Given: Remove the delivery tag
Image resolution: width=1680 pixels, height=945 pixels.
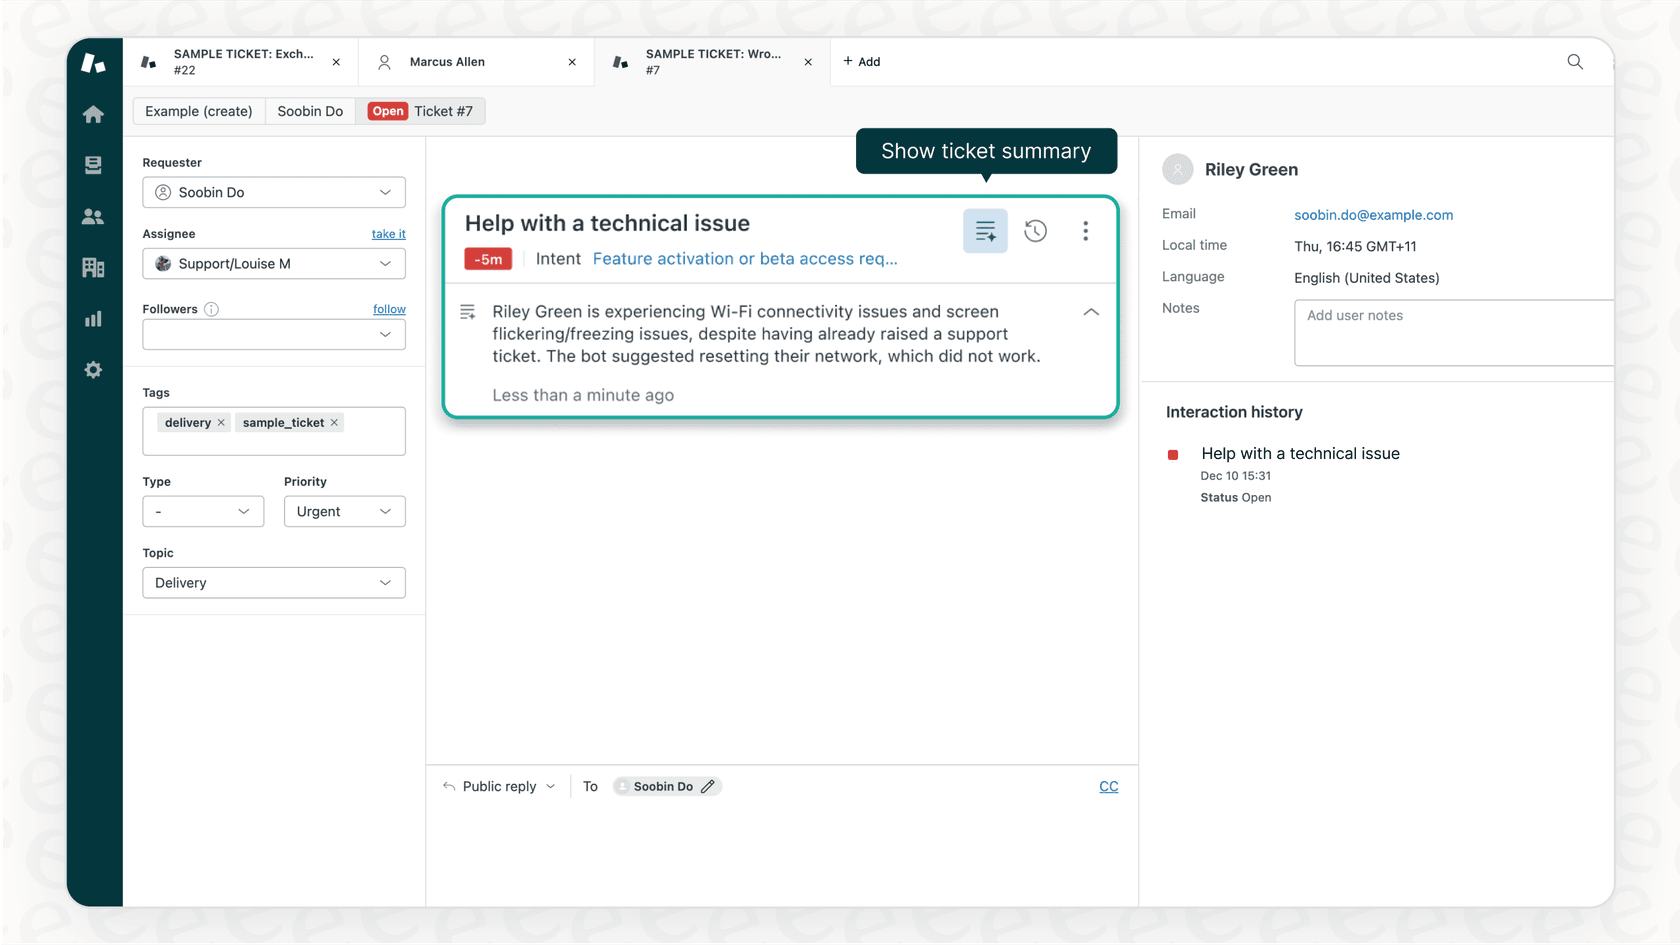Looking at the screenshot, I should click(x=221, y=422).
